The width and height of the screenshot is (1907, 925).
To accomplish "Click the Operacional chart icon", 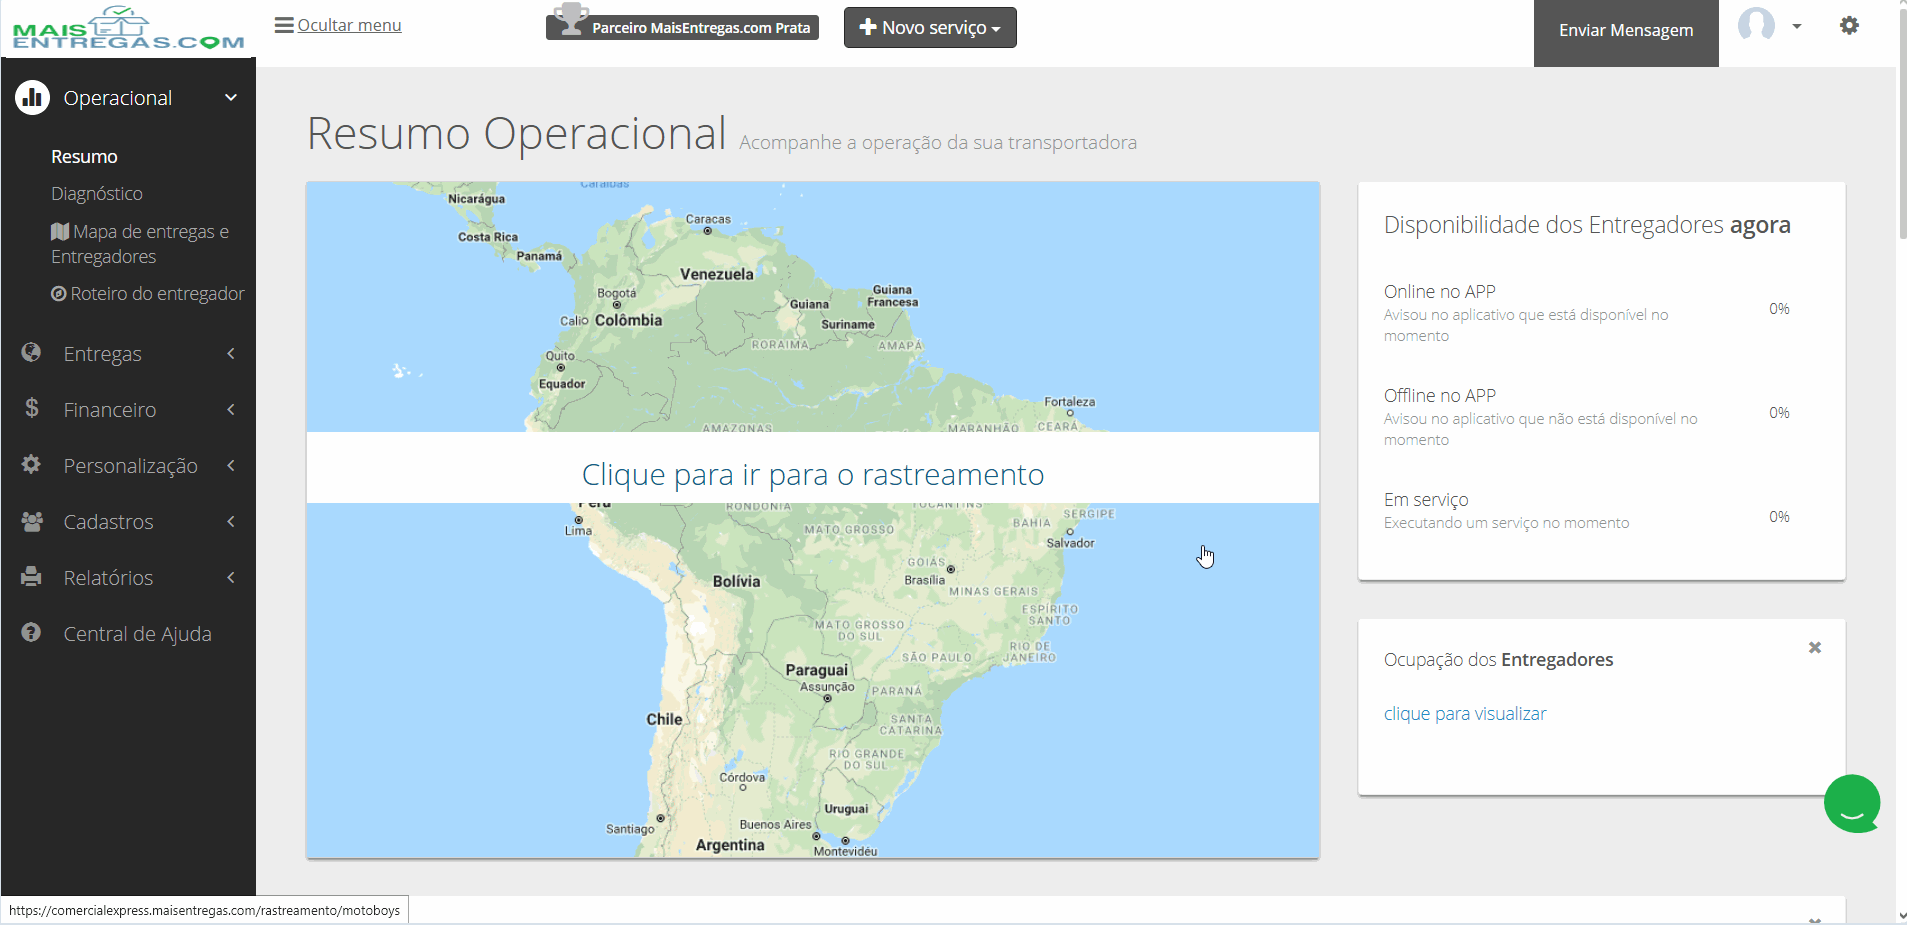I will 32,98.
